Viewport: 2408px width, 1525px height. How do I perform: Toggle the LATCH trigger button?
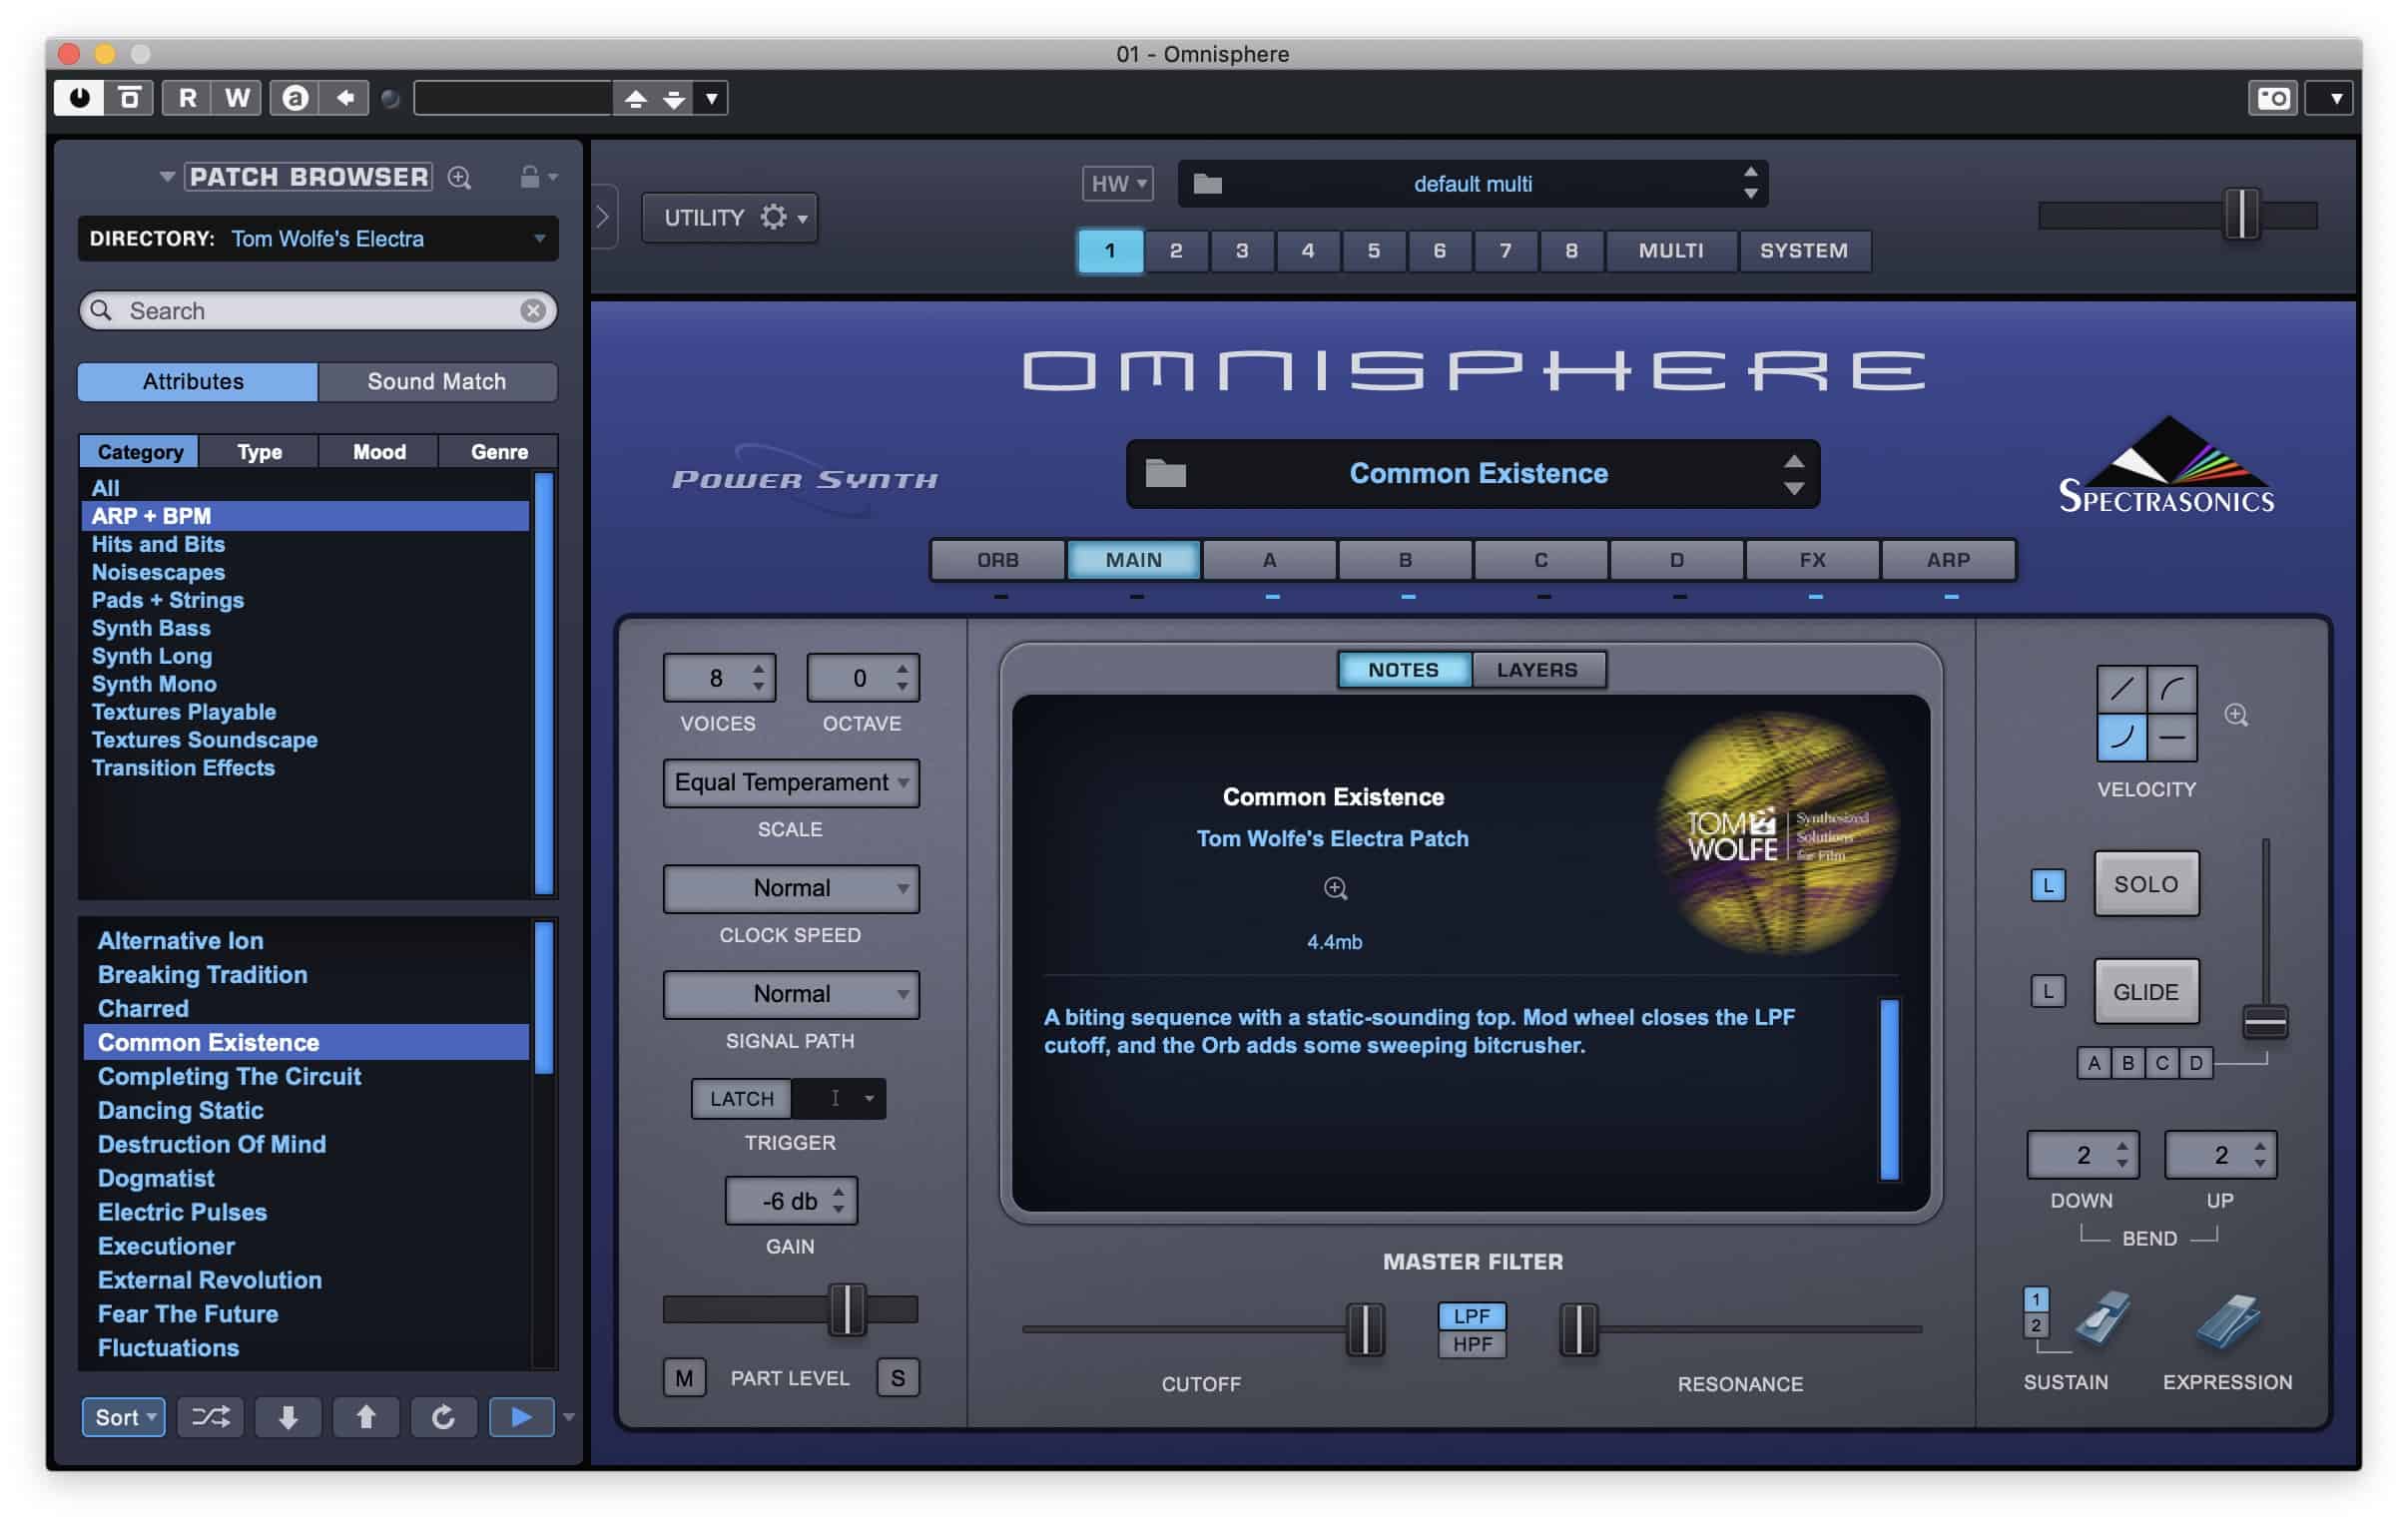coord(741,1098)
